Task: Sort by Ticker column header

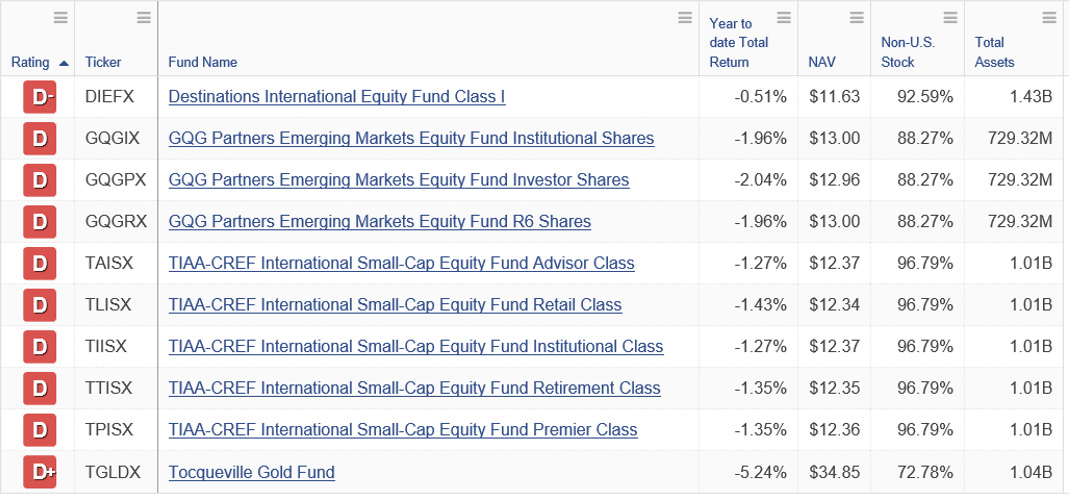Action: (103, 62)
